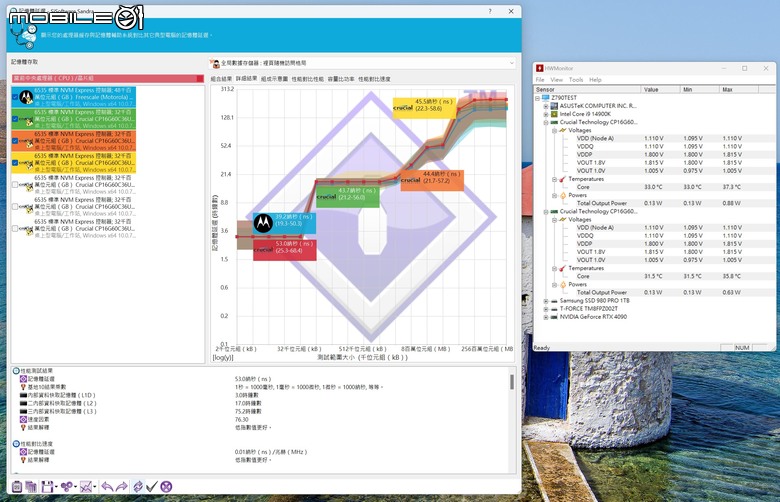780x502 pixels.
Task: Expand the ASUSTeK COMPUTER INC. node
Action: point(546,106)
